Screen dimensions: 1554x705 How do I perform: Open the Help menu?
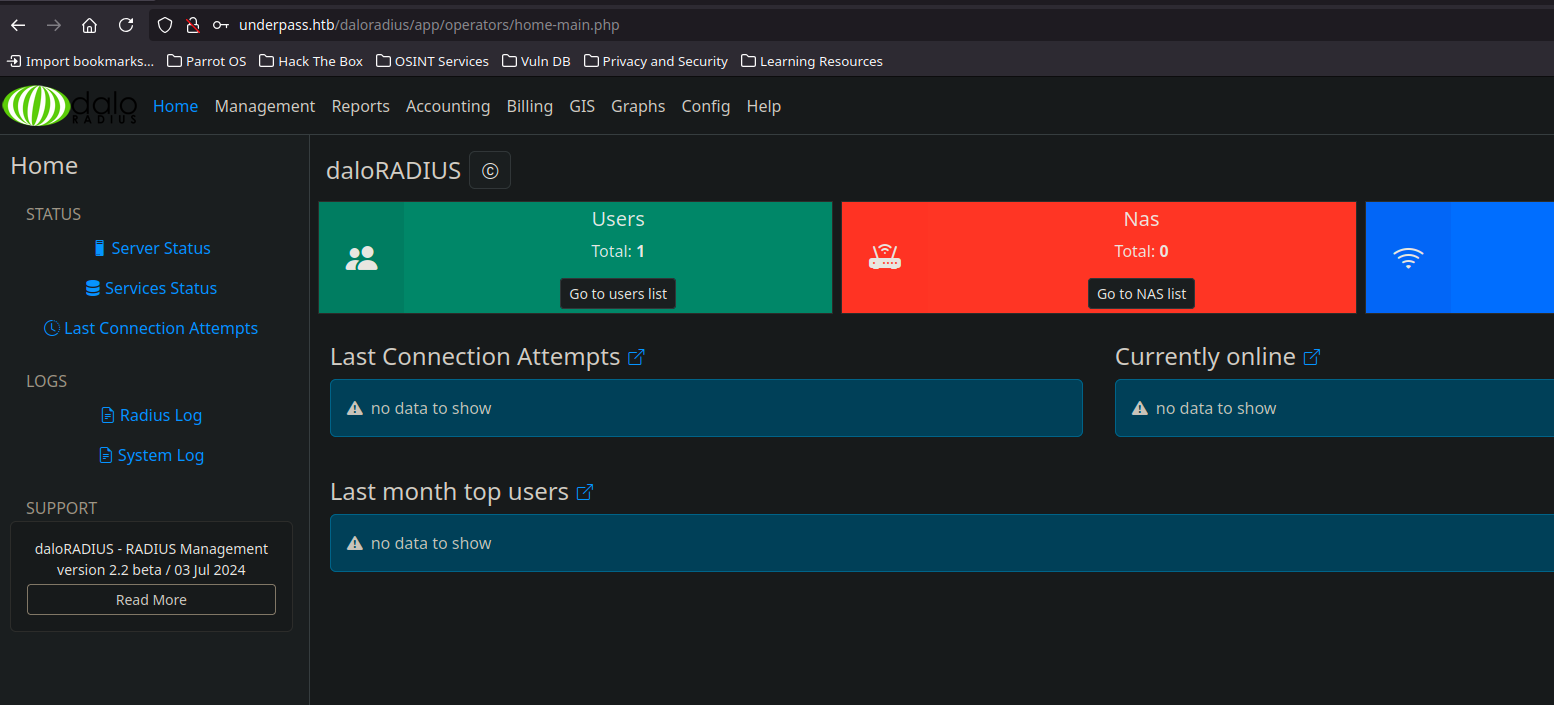[764, 106]
